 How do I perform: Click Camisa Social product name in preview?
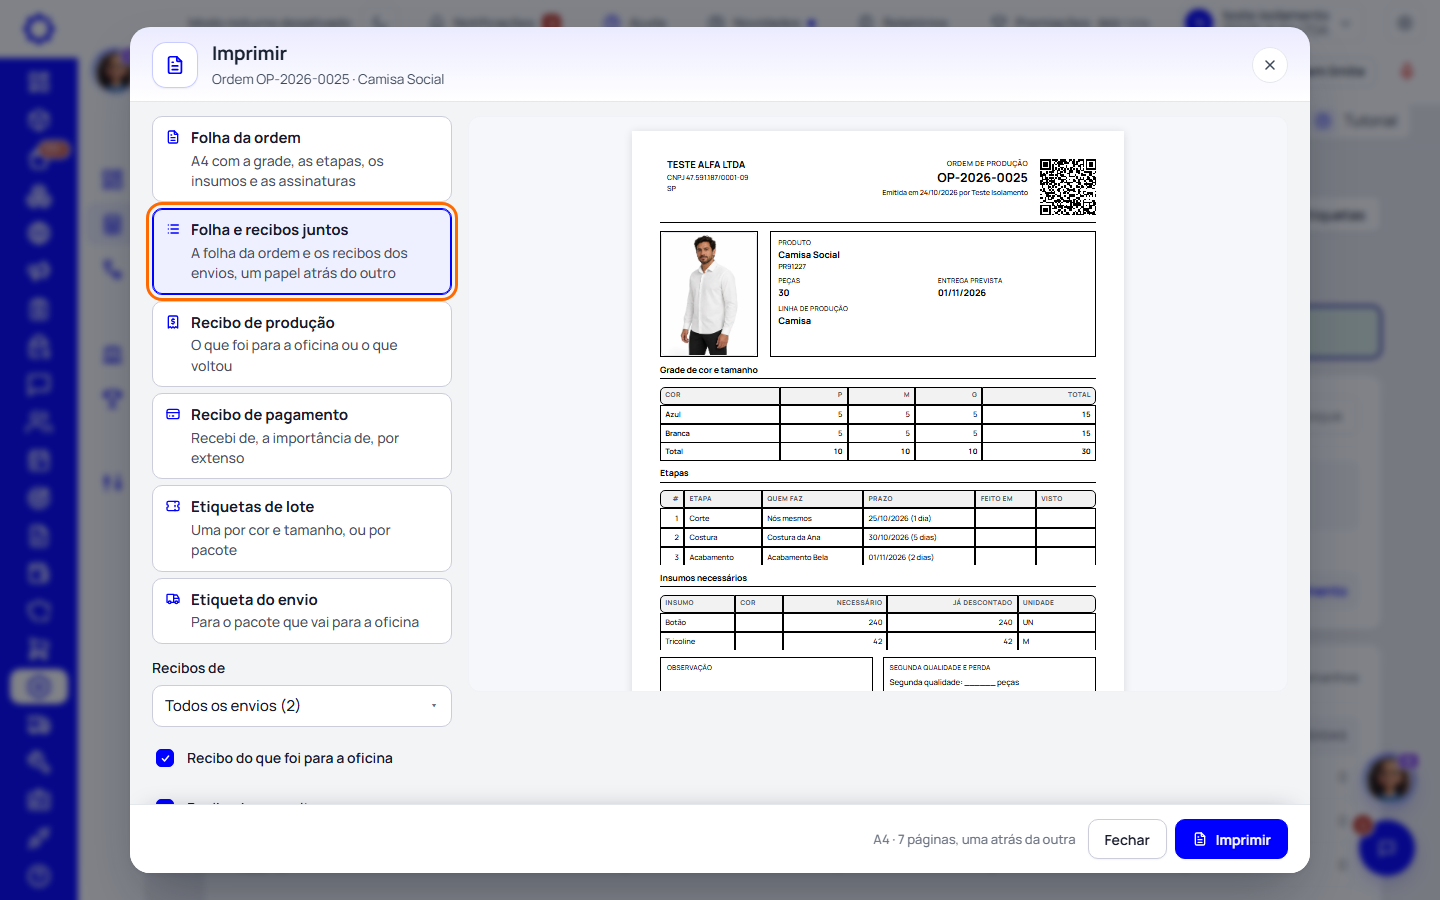[x=809, y=255]
